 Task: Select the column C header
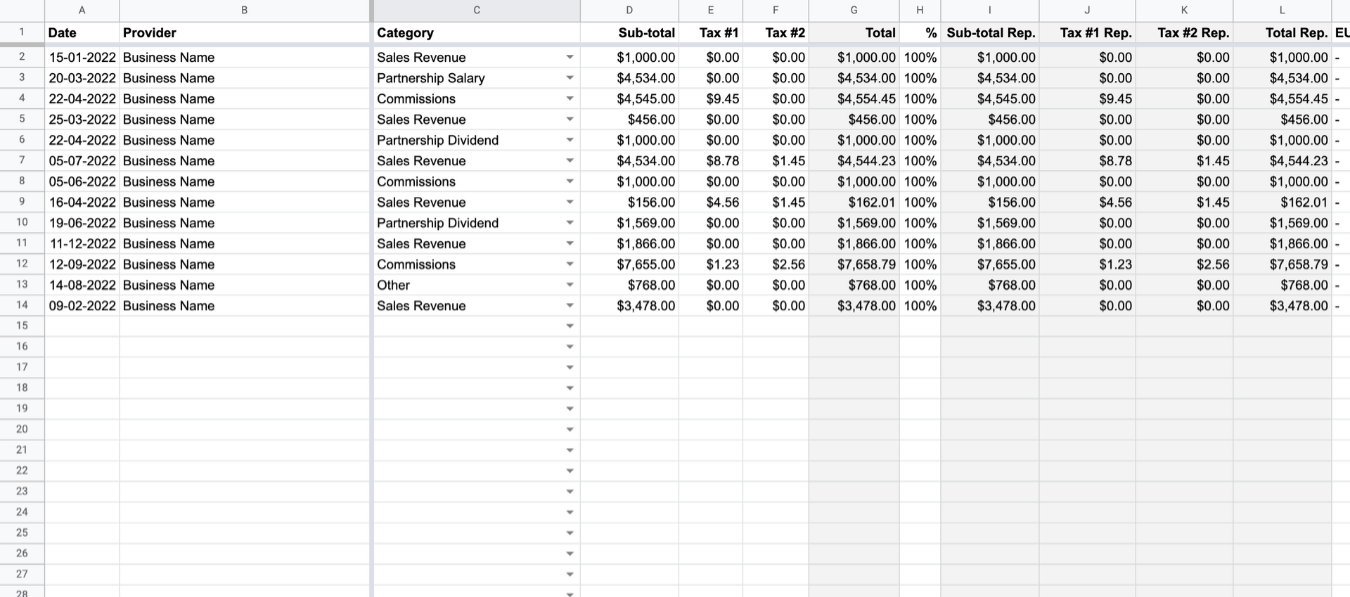[476, 10]
